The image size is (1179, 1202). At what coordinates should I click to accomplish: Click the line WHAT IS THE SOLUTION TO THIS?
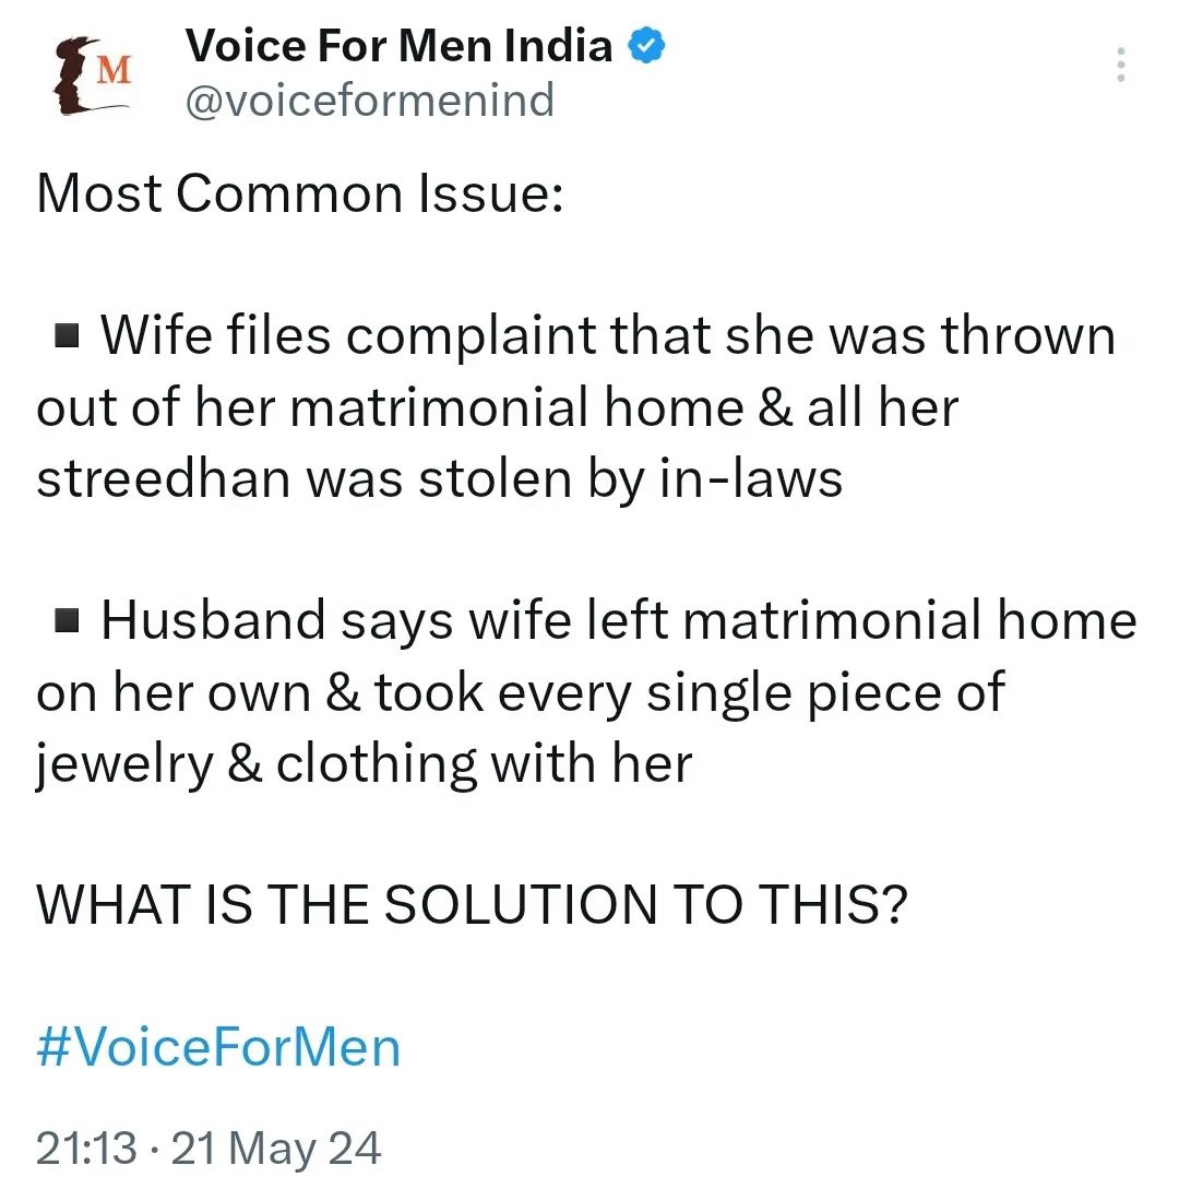pyautogui.click(x=472, y=904)
